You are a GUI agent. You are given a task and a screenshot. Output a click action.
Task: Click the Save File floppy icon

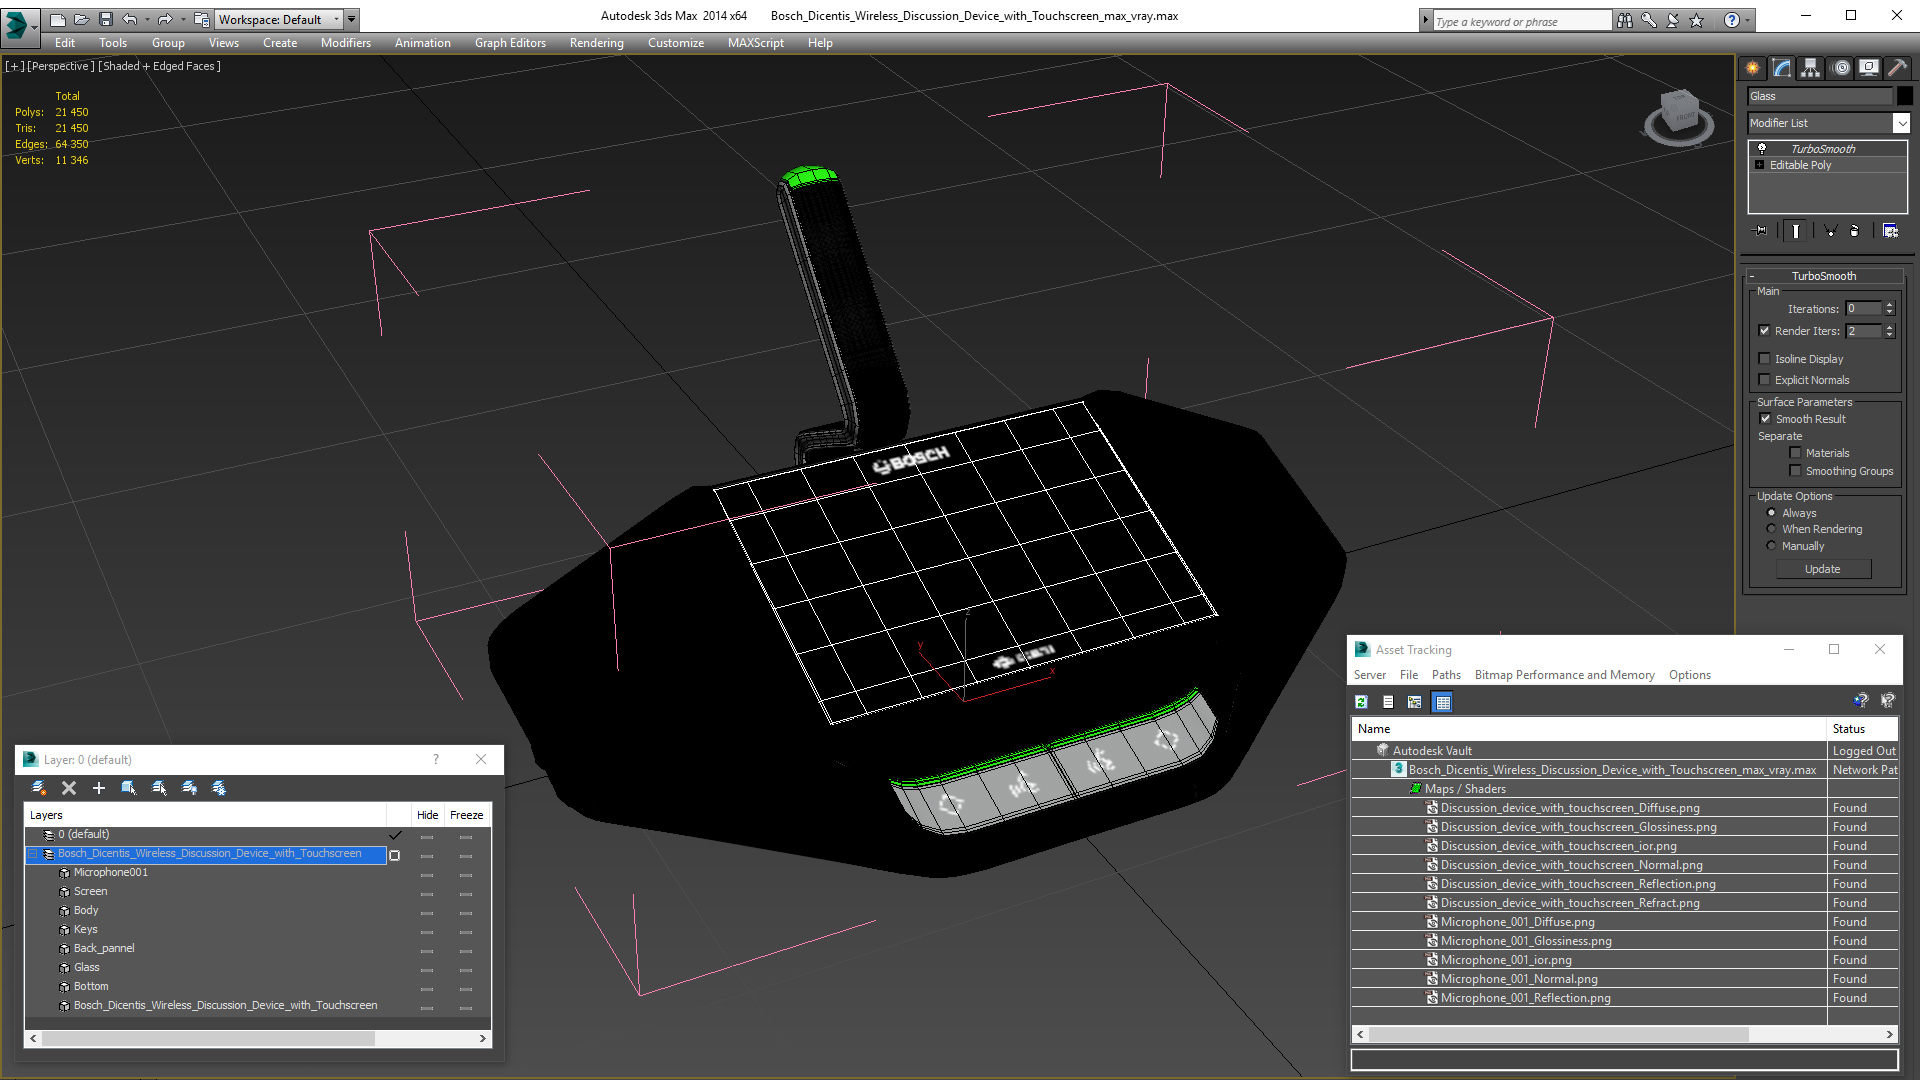[106, 19]
